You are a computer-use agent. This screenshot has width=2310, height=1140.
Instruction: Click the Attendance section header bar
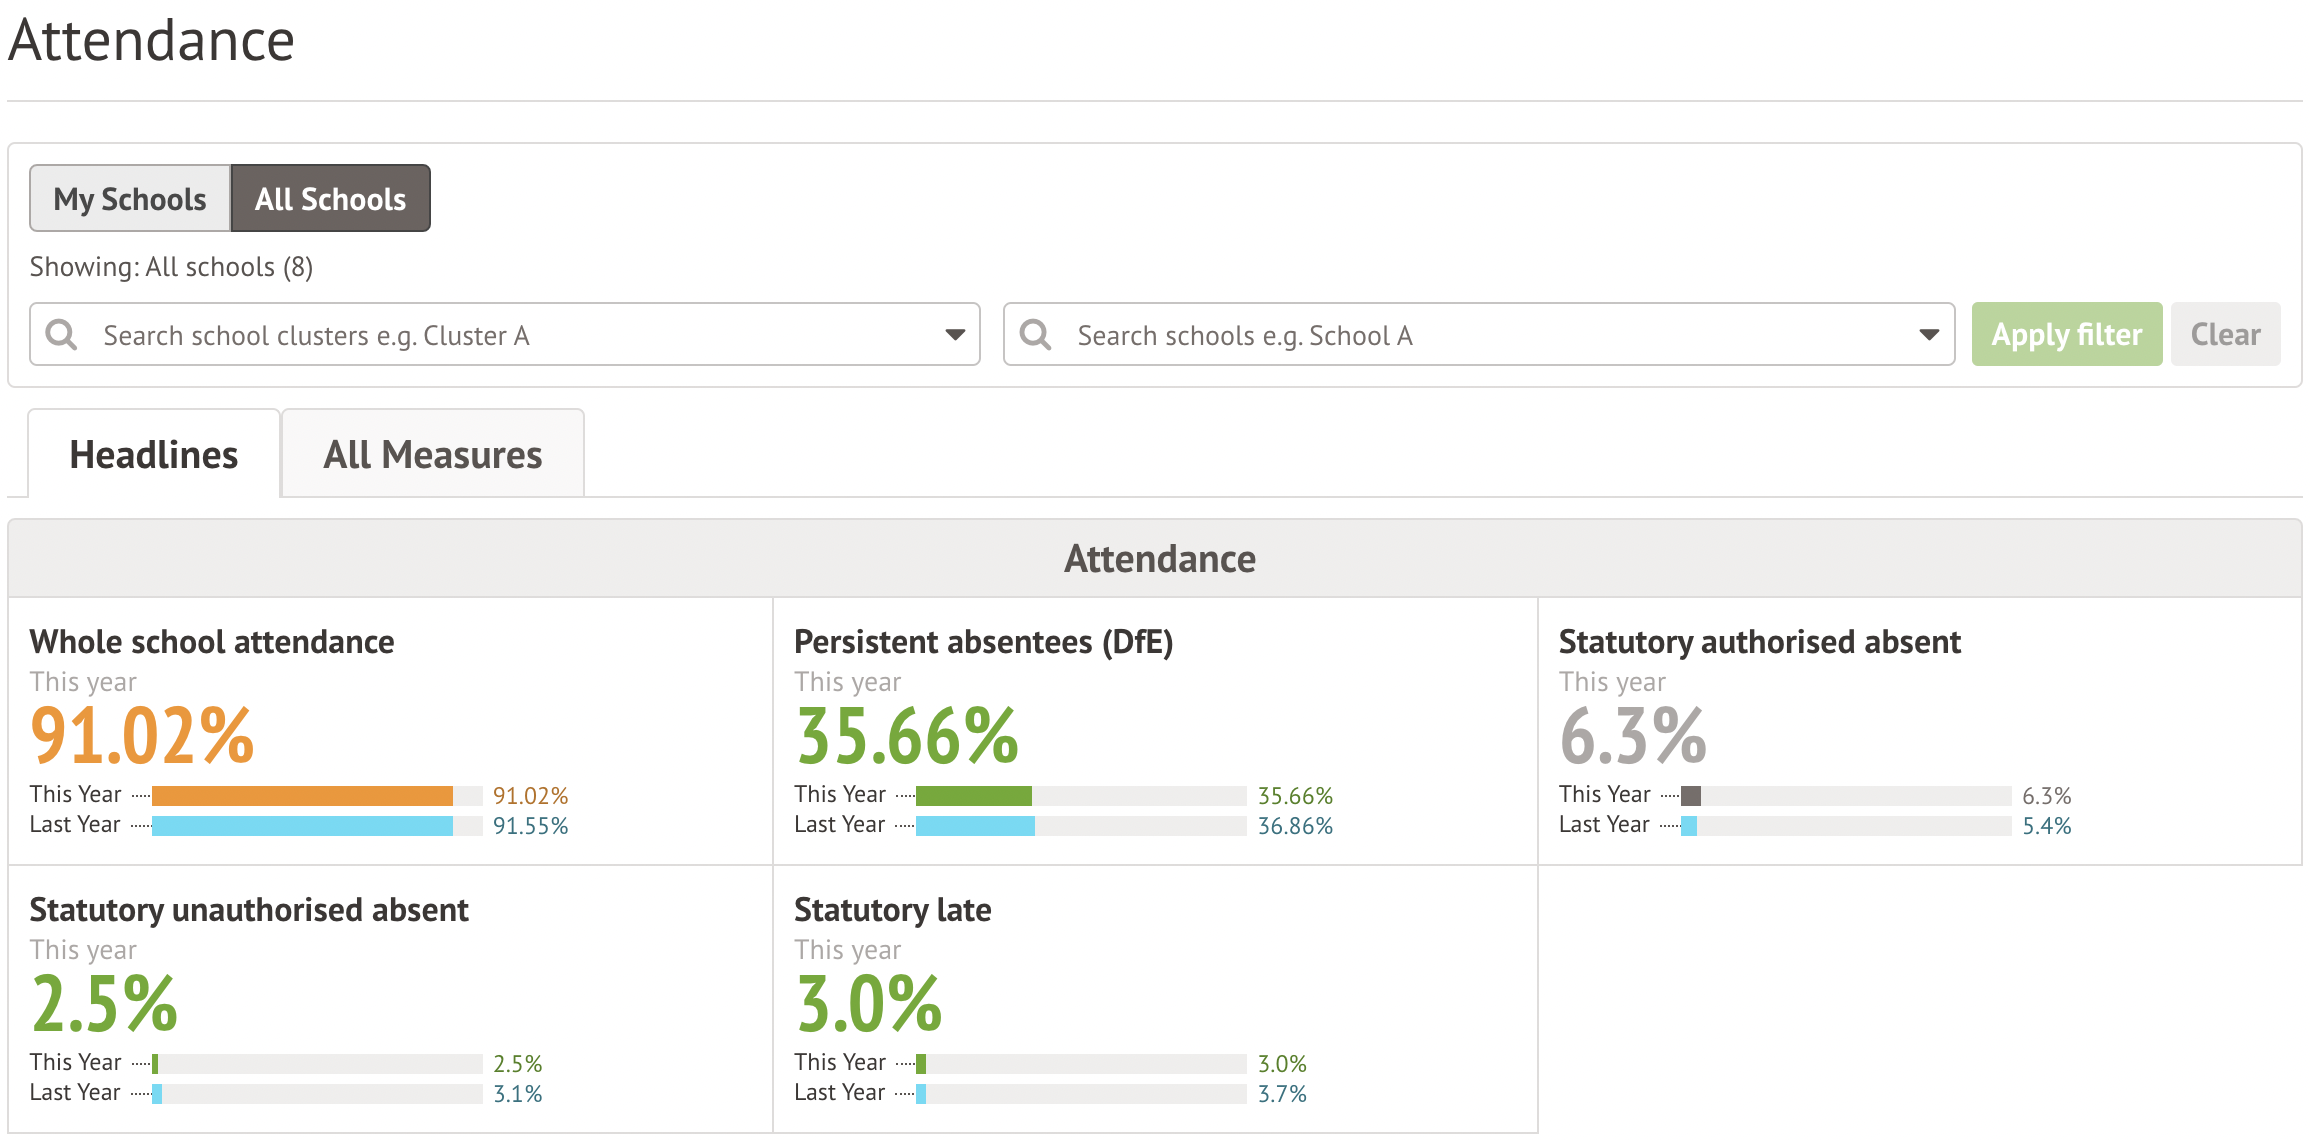coord(1155,558)
